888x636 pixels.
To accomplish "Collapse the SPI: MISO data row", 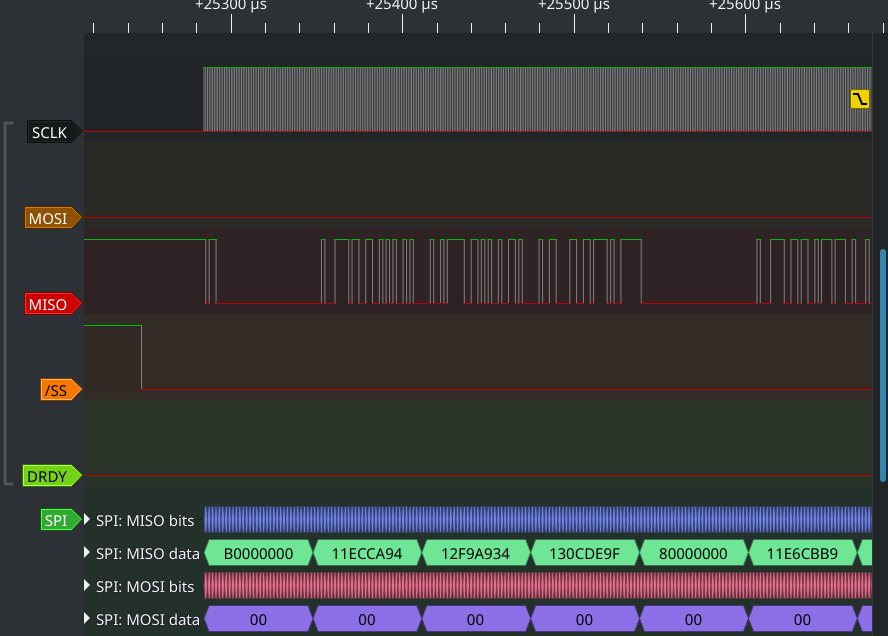I will 87,552.
